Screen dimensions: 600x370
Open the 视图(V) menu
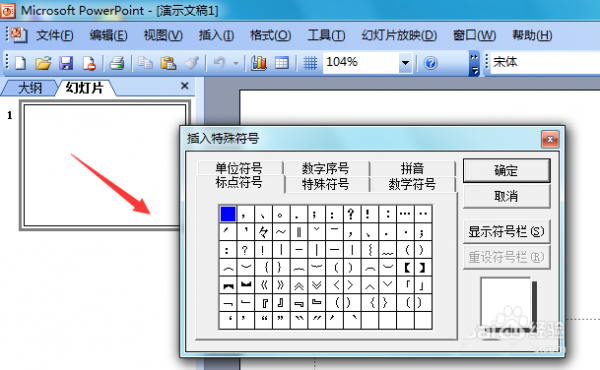163,36
